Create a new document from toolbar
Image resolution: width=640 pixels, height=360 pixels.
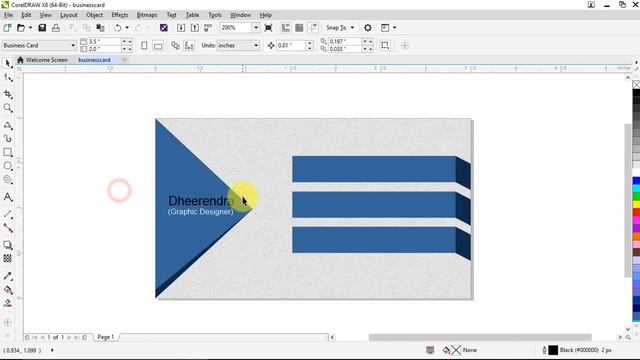tap(7, 28)
